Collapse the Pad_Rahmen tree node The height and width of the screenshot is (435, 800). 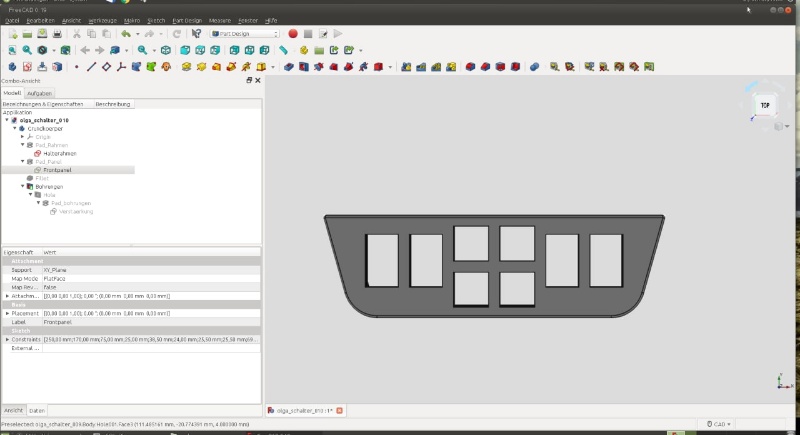[x=23, y=145]
